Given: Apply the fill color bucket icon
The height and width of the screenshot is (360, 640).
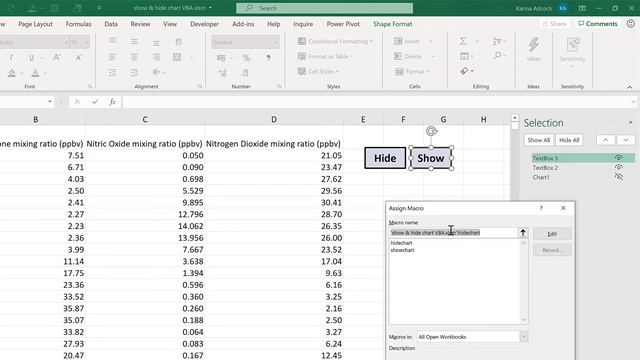Looking at the screenshot, I should tap(12, 73).
